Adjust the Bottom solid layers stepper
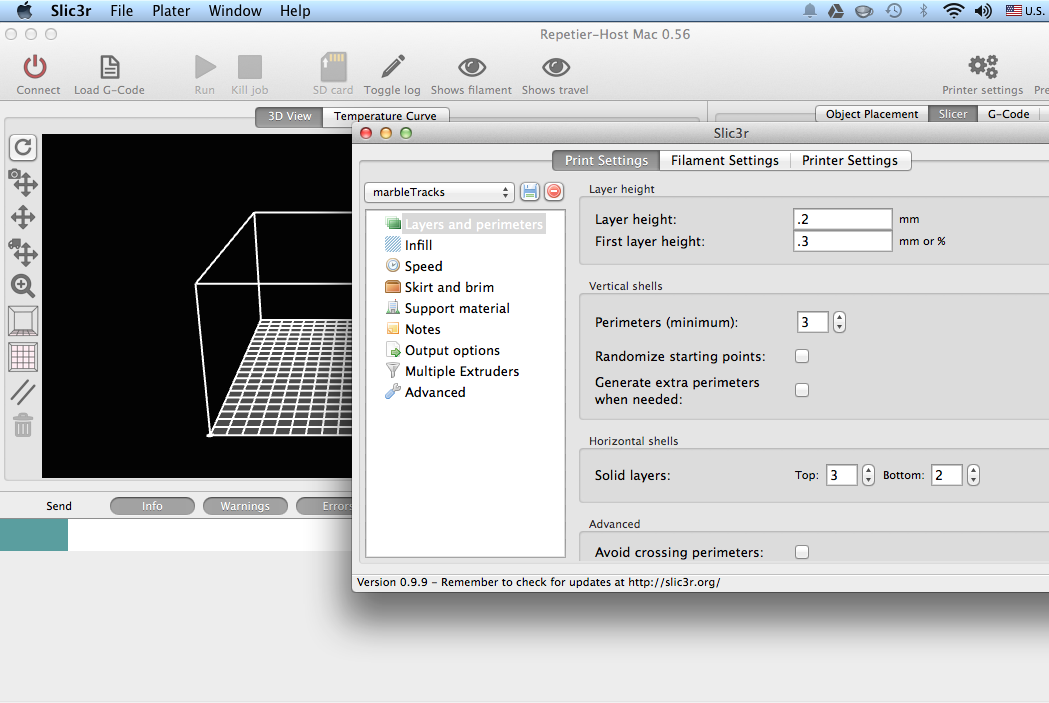 973,475
